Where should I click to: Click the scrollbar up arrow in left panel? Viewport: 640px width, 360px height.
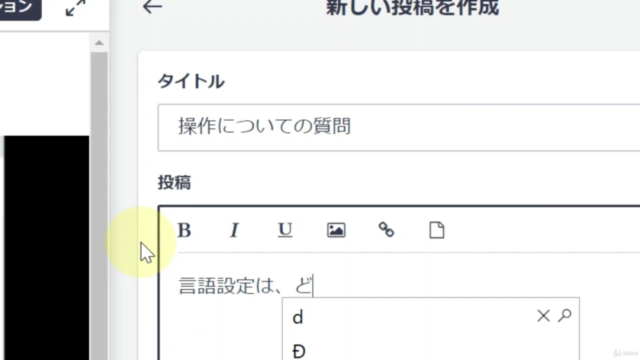tap(99, 42)
